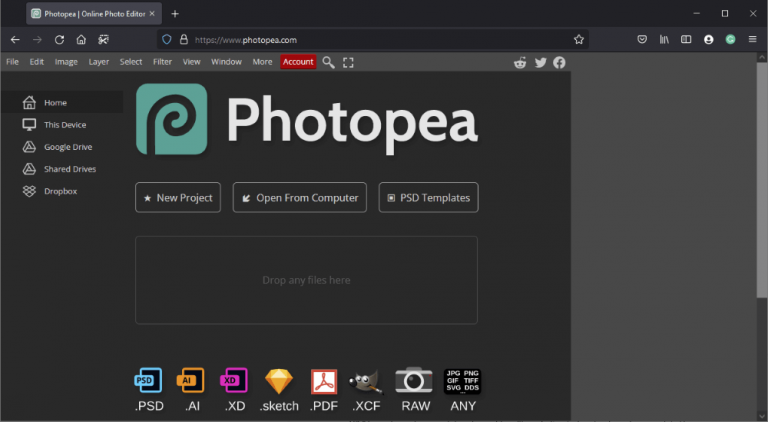Screen dimensions: 768x422
Task: Open the Grammarly extension icon
Action: (x=730, y=40)
